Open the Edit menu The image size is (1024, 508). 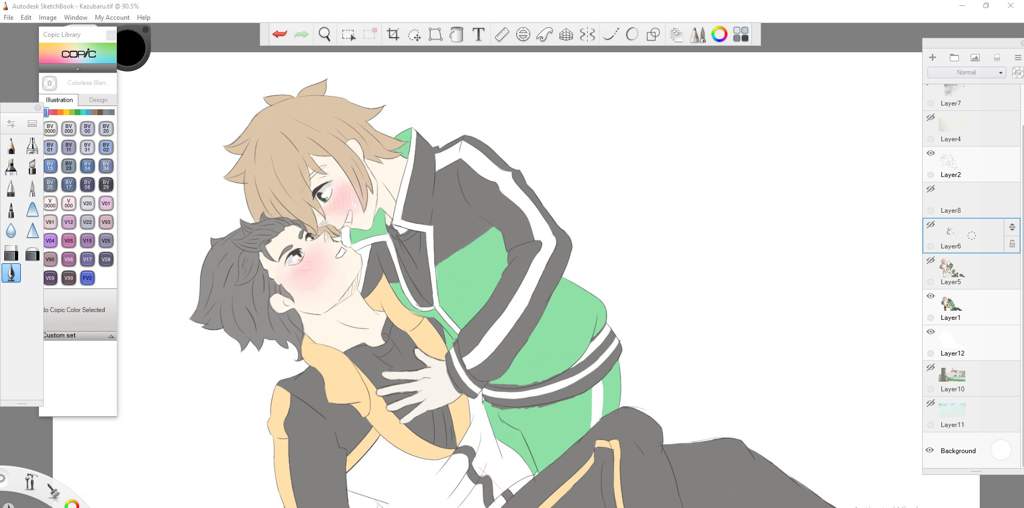[26, 18]
